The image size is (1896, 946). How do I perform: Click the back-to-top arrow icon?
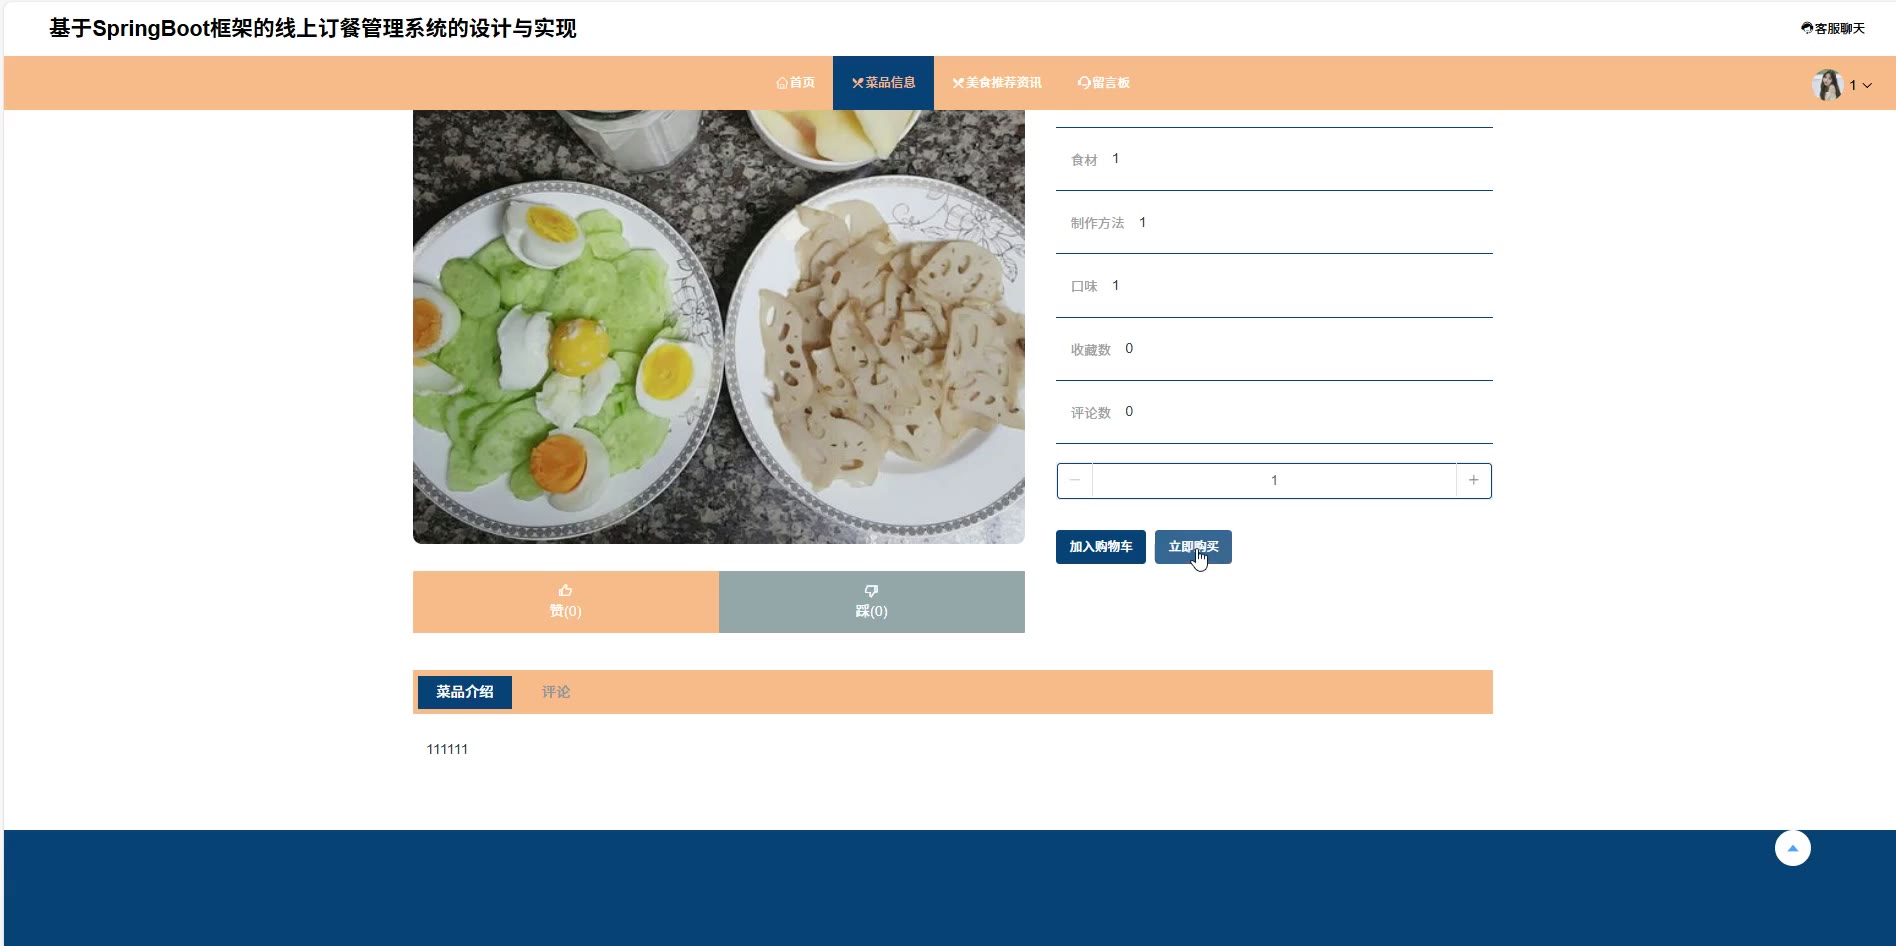1793,848
